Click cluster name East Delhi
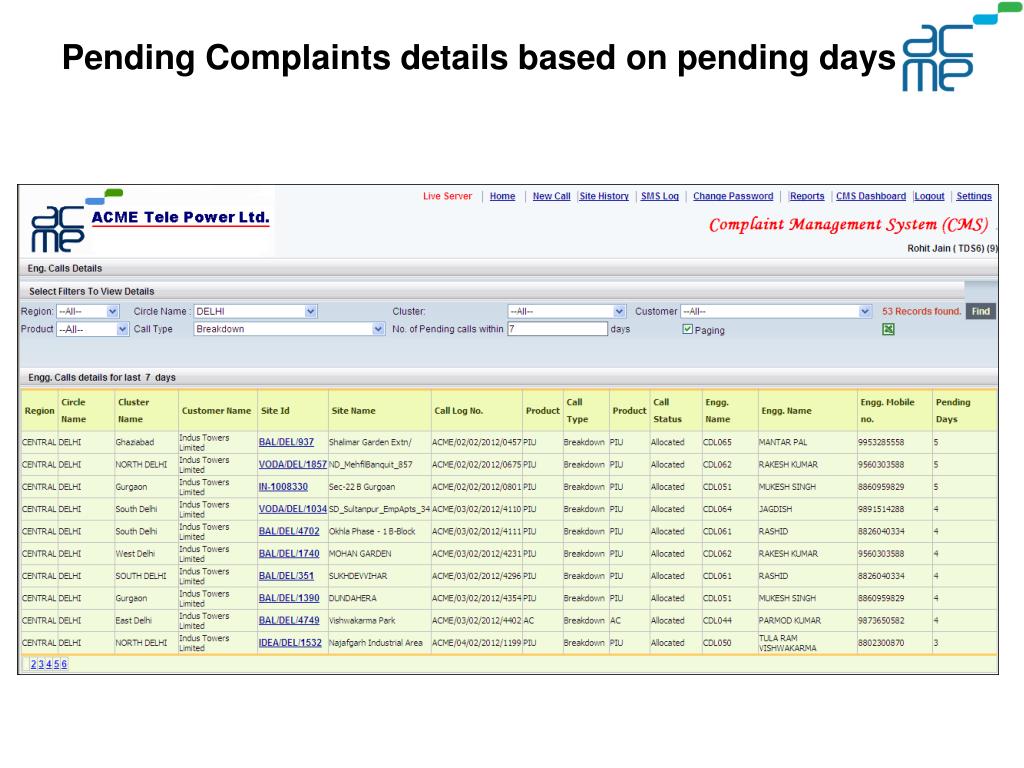The image size is (1024, 768). tap(133, 620)
